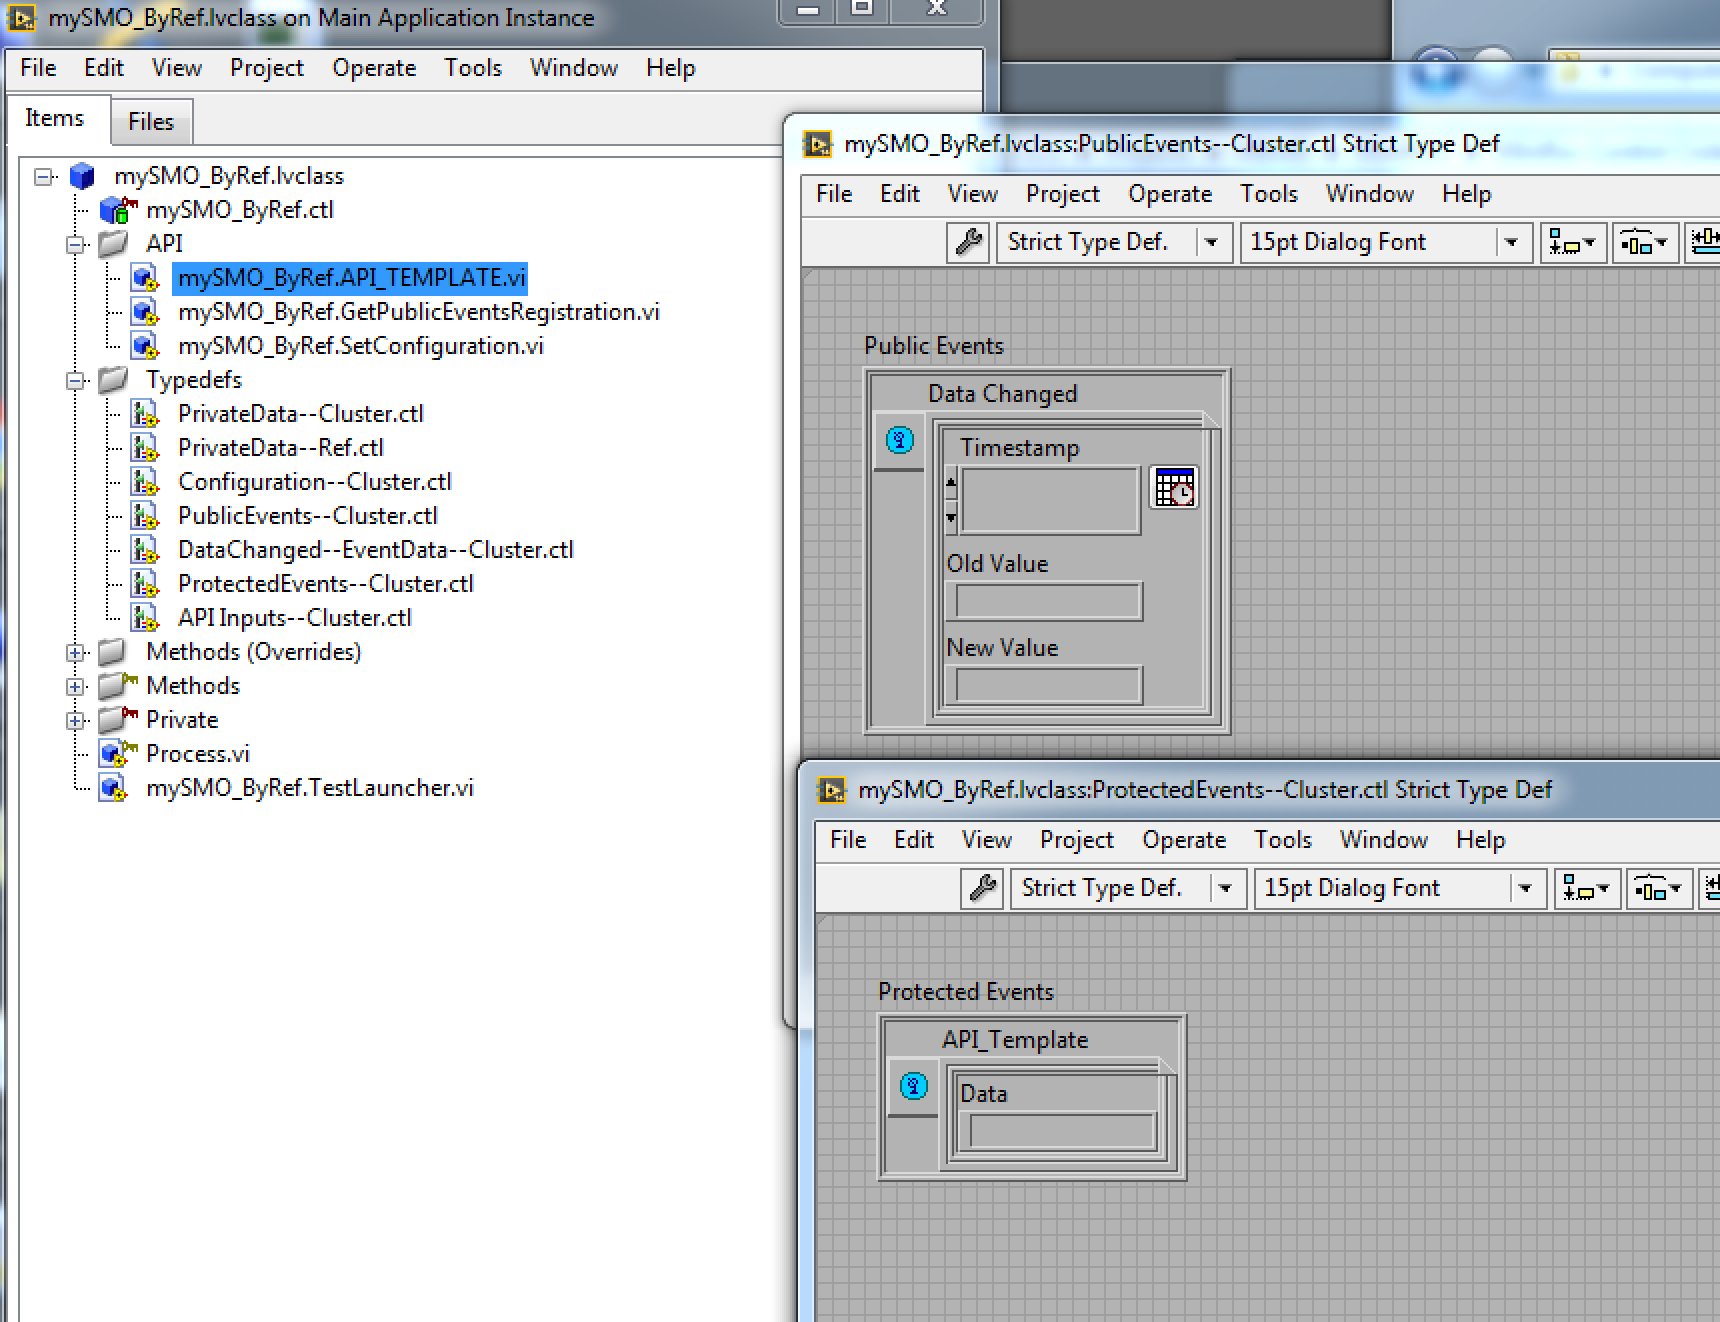Click the LabVIEW icon in PublicEvents window title
Image resolution: width=1720 pixels, height=1322 pixels.
817,145
